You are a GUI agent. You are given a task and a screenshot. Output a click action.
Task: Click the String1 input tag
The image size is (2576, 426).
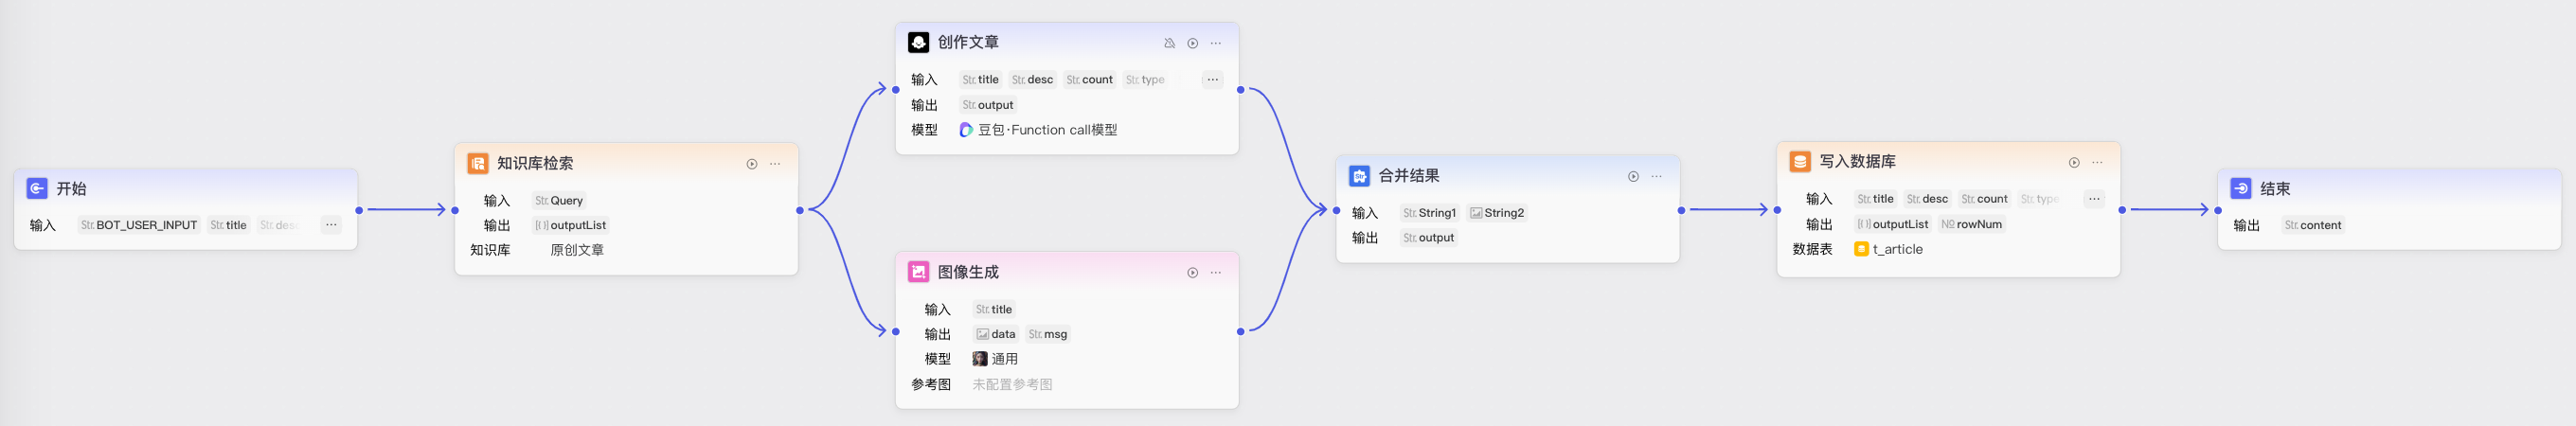[x=1429, y=213]
